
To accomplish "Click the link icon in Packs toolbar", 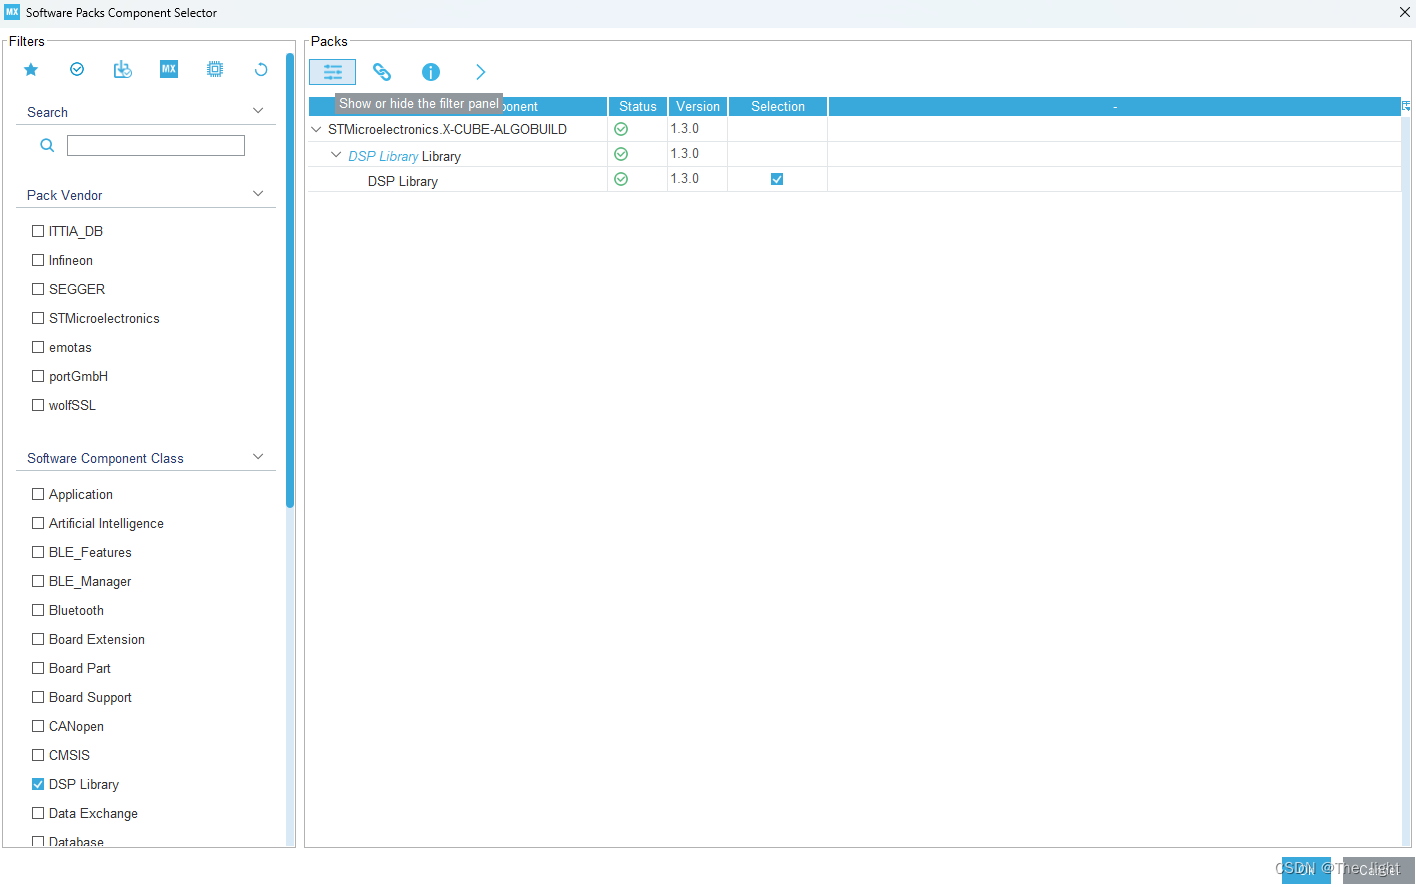I will pyautogui.click(x=381, y=72).
